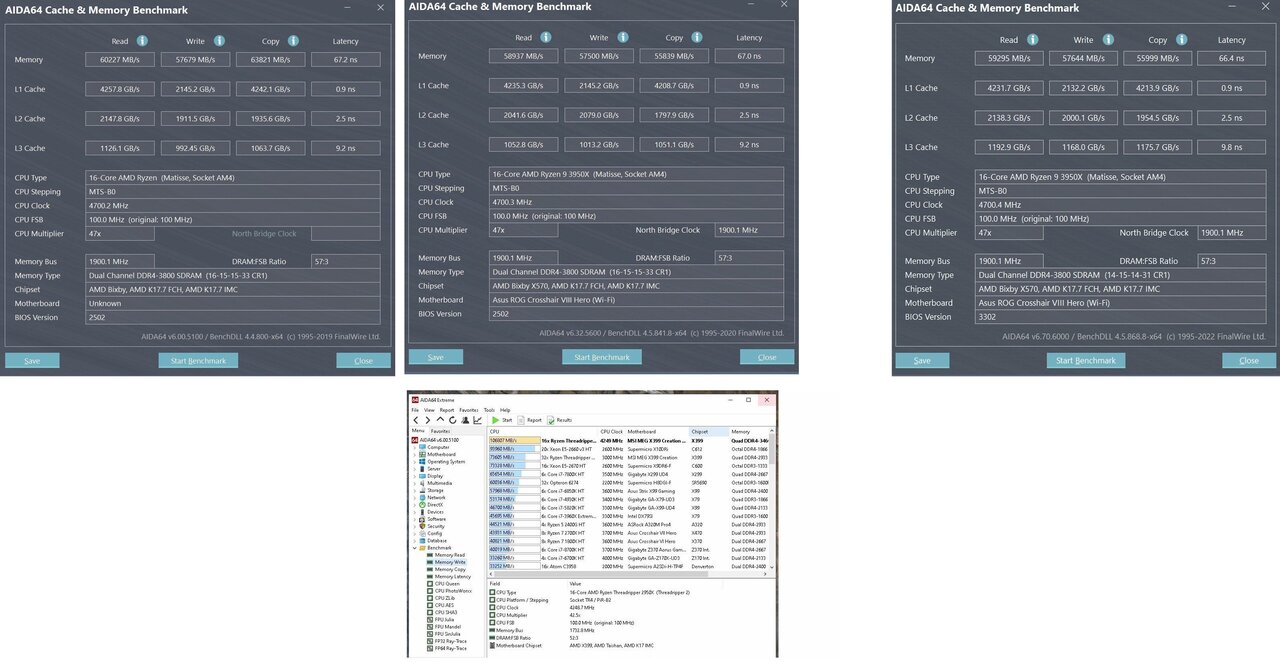
Task: Open the Tools menu in AIDA64 Extreme
Action: pyautogui.click(x=489, y=410)
